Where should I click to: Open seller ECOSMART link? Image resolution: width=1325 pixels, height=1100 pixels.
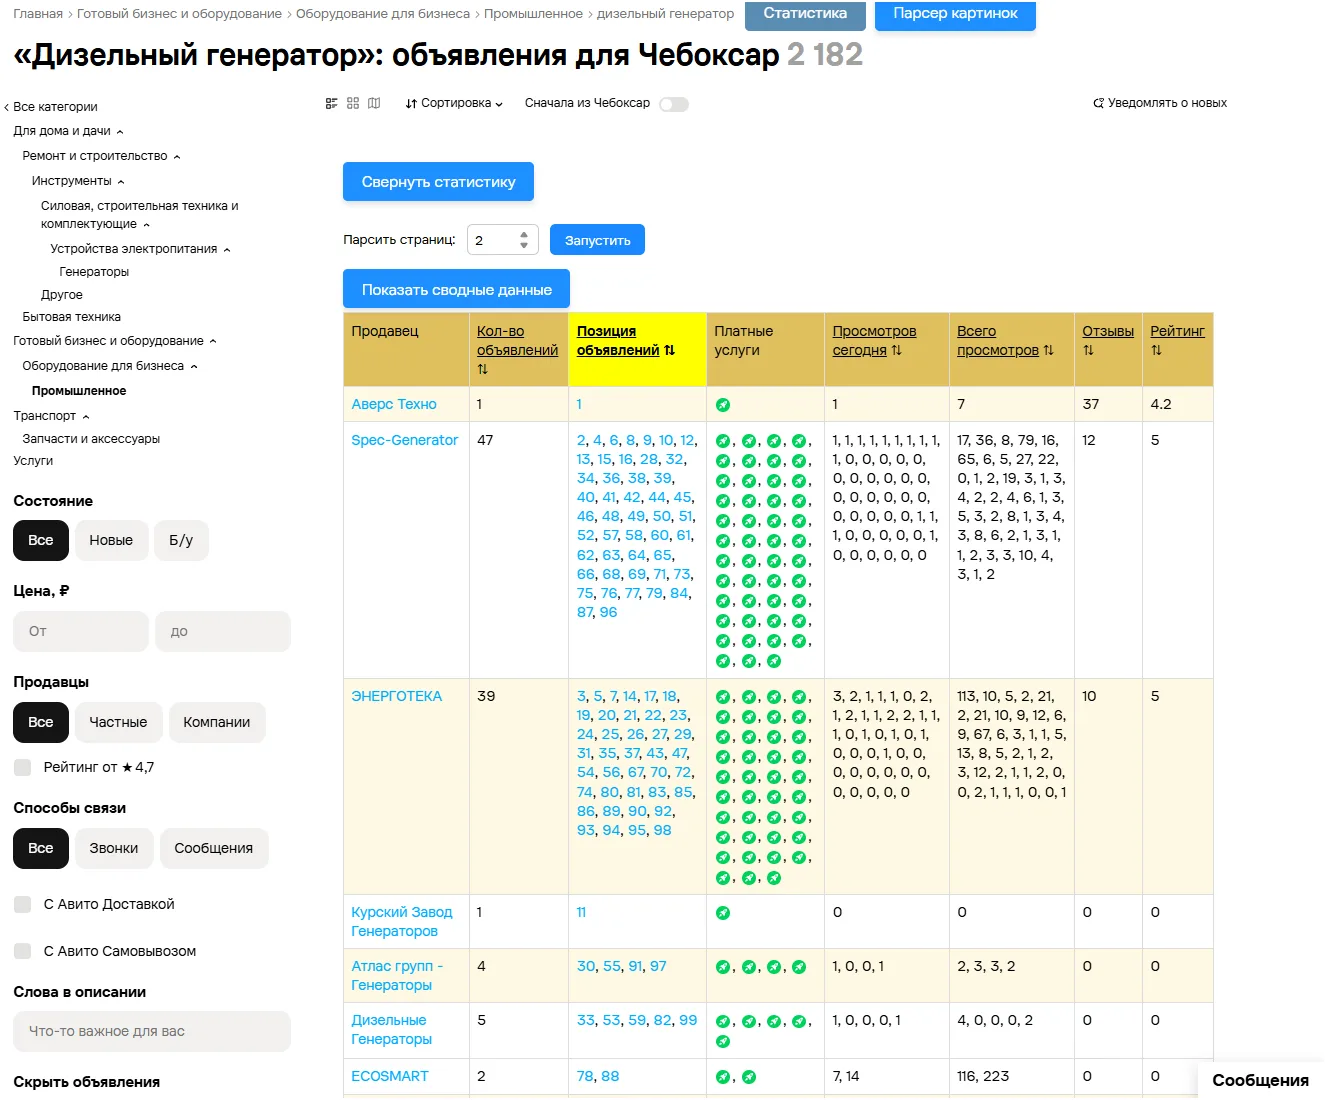click(390, 1076)
